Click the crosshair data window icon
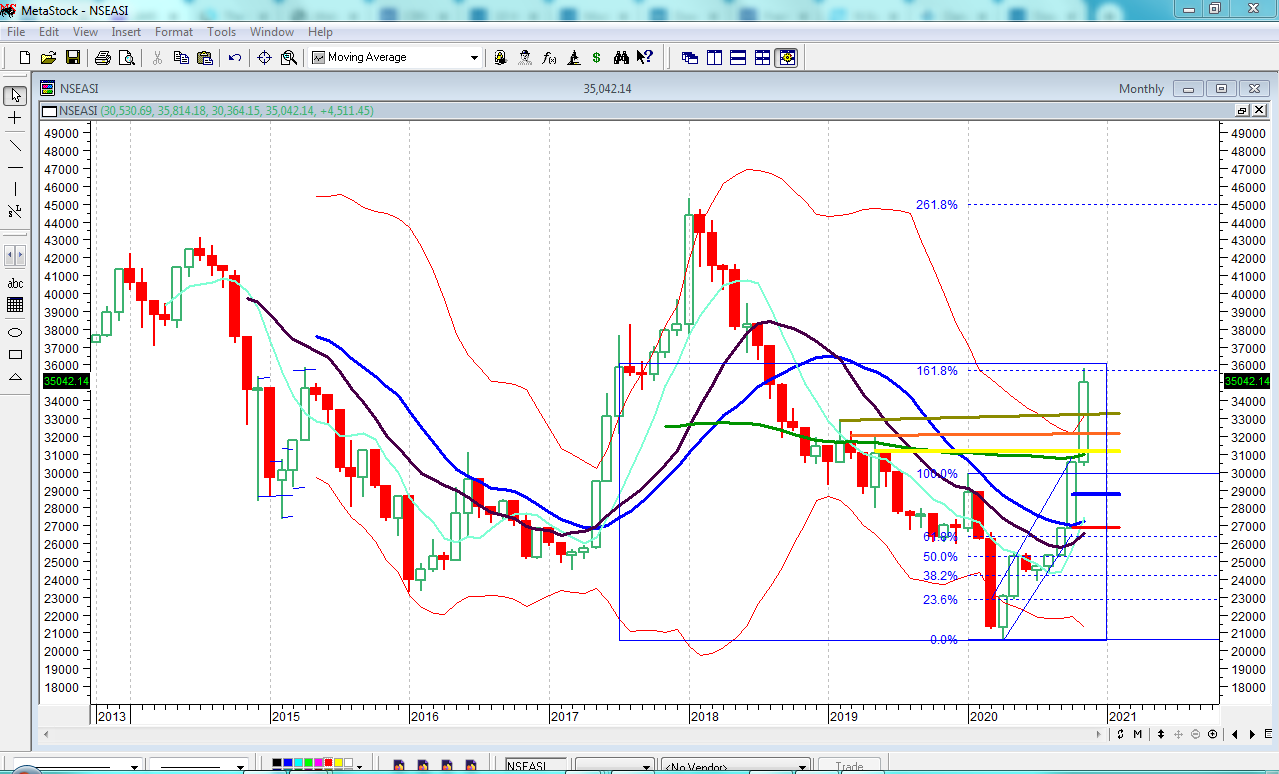The width and height of the screenshot is (1279, 774). 264,58
